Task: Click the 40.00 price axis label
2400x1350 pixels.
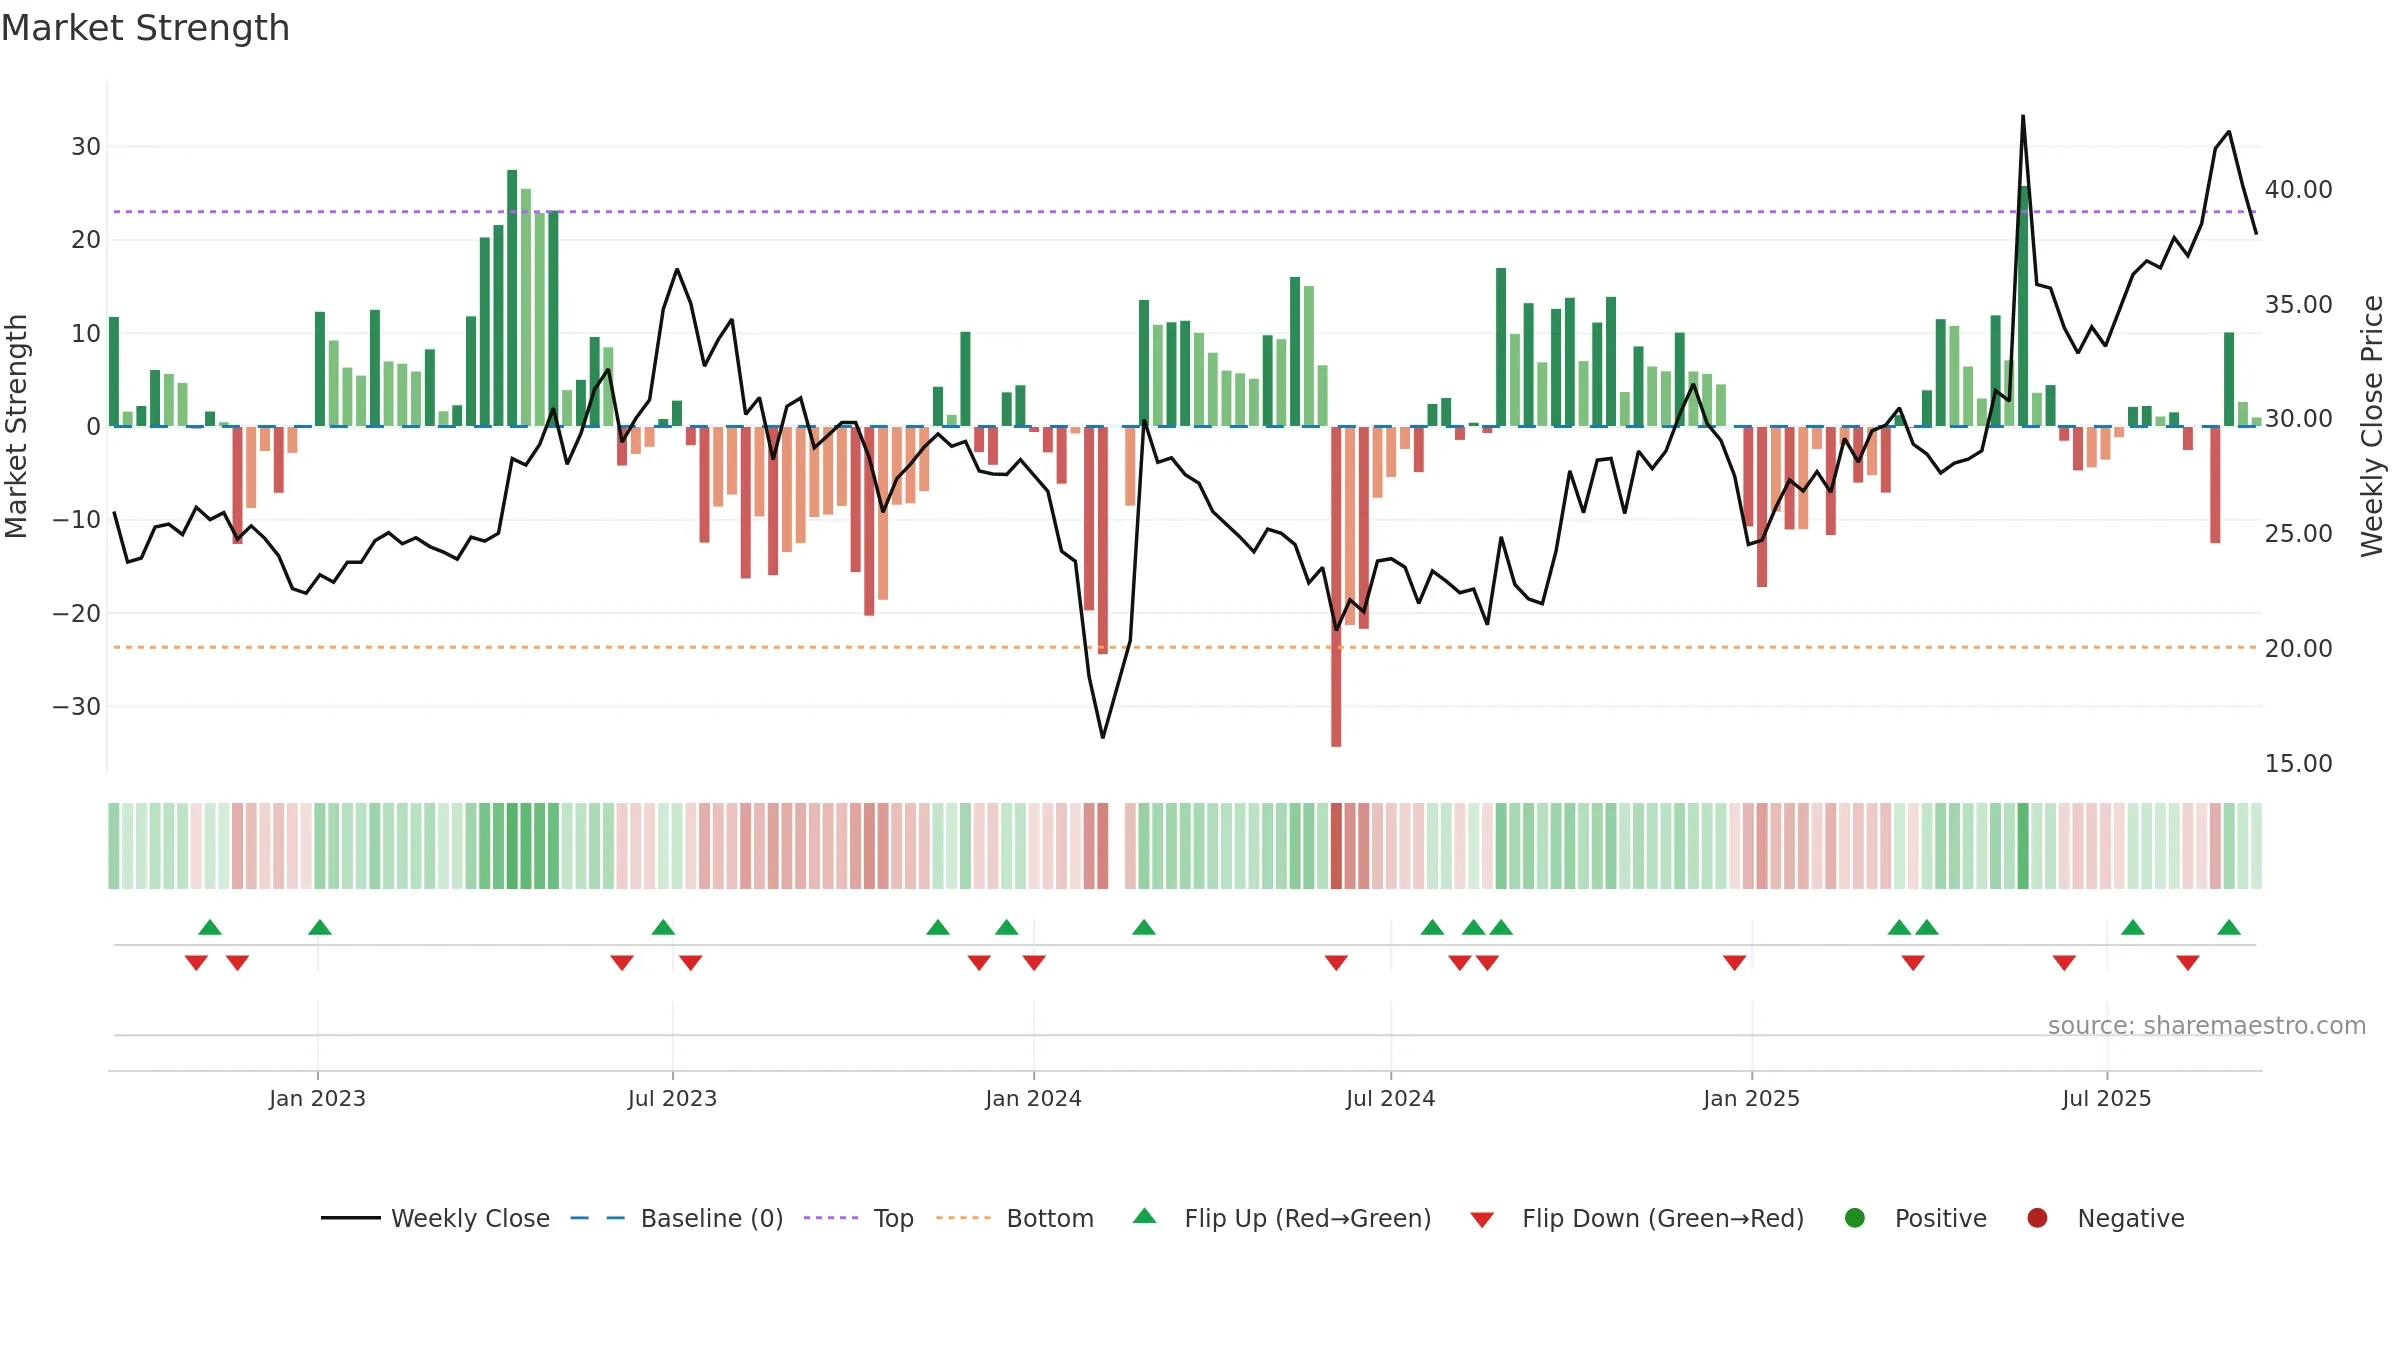Action: click(x=2298, y=190)
